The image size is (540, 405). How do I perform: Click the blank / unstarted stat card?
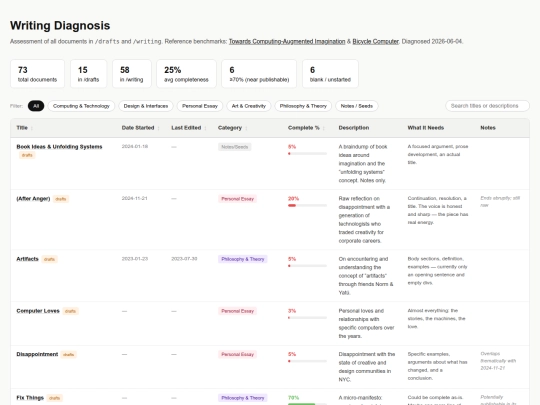[330, 74]
